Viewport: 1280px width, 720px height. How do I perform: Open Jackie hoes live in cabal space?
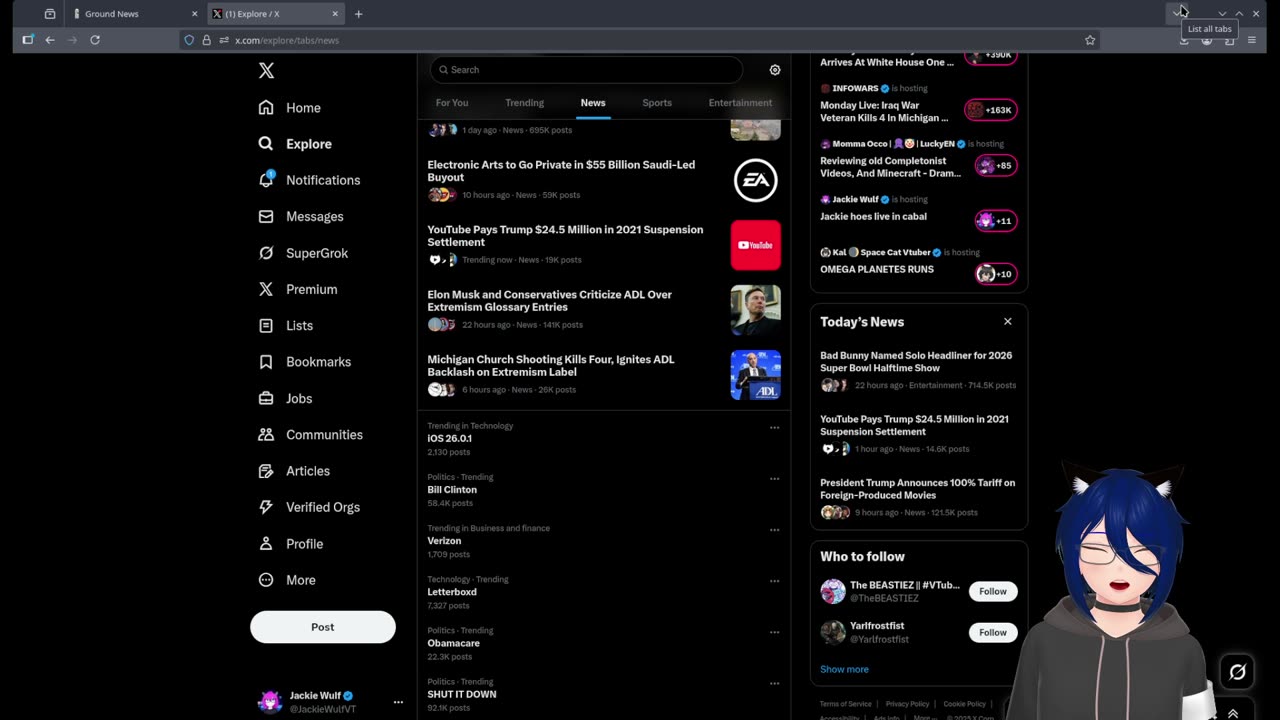[x=873, y=216]
